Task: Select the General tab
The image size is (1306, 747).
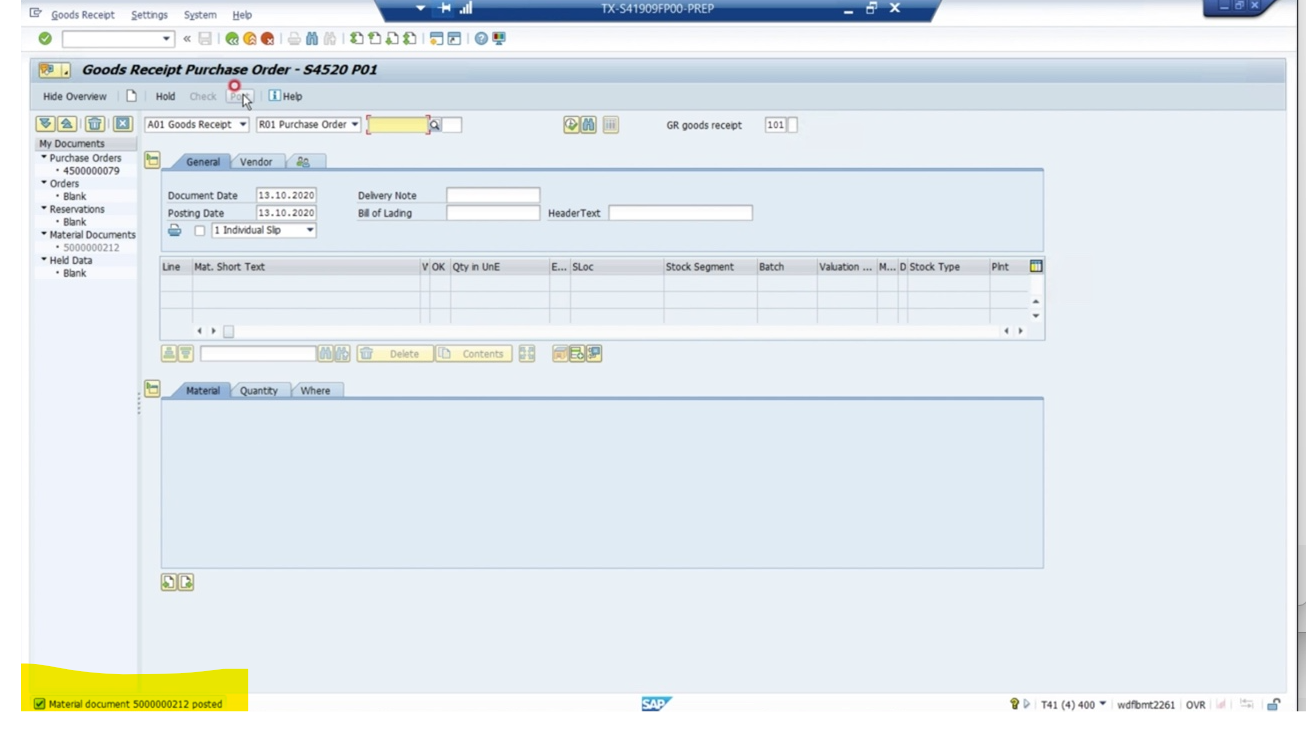Action: (x=203, y=162)
